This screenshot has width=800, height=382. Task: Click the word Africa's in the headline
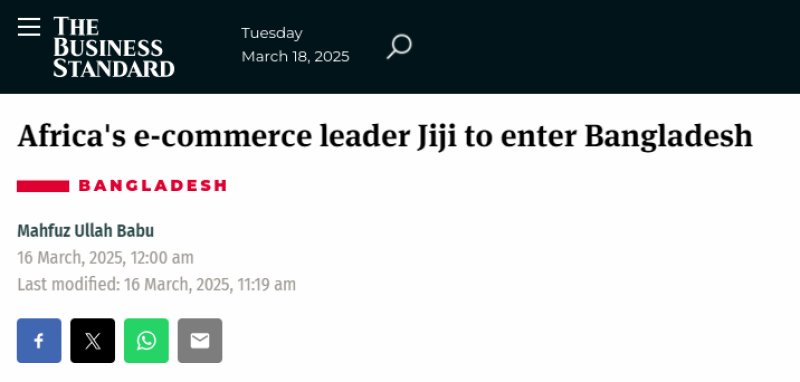click(x=72, y=136)
